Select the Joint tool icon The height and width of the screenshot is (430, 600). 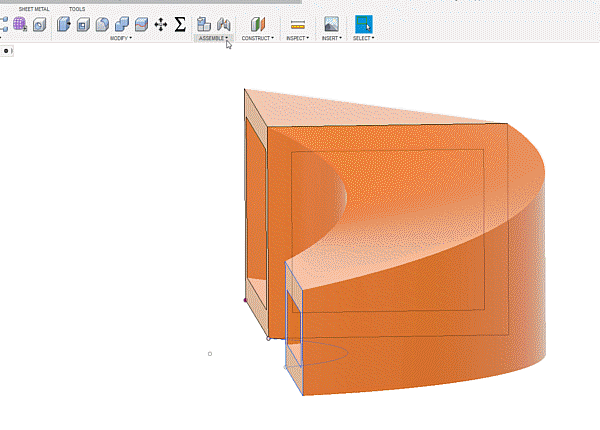(223, 24)
